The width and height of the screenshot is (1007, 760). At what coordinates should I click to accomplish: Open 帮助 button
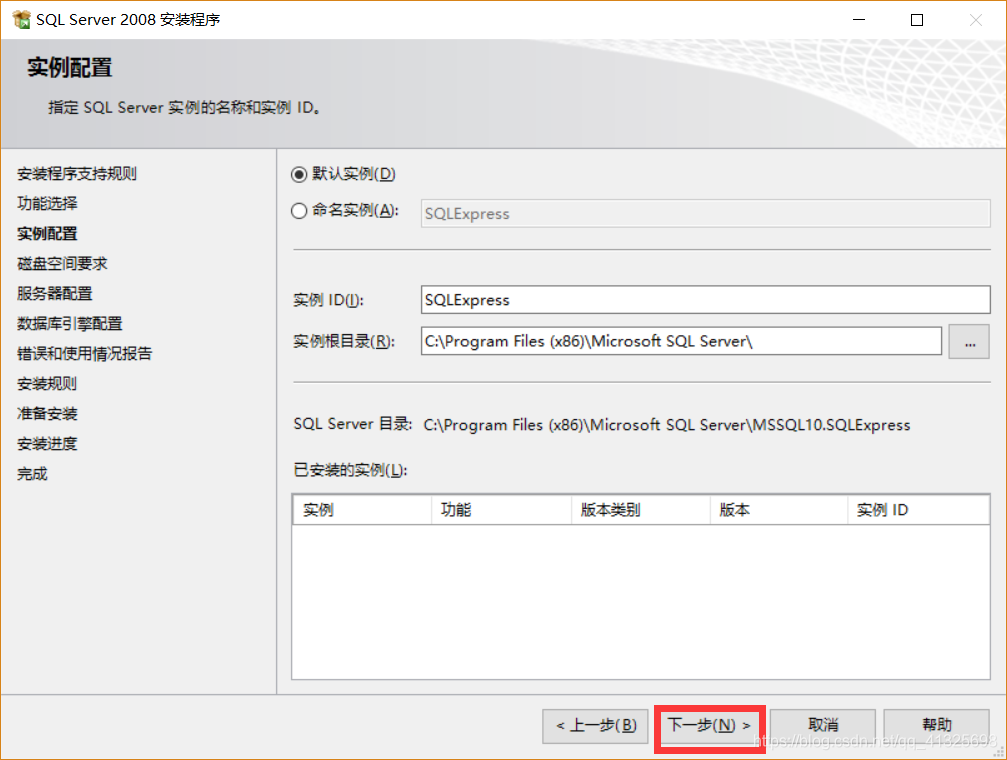click(x=936, y=726)
